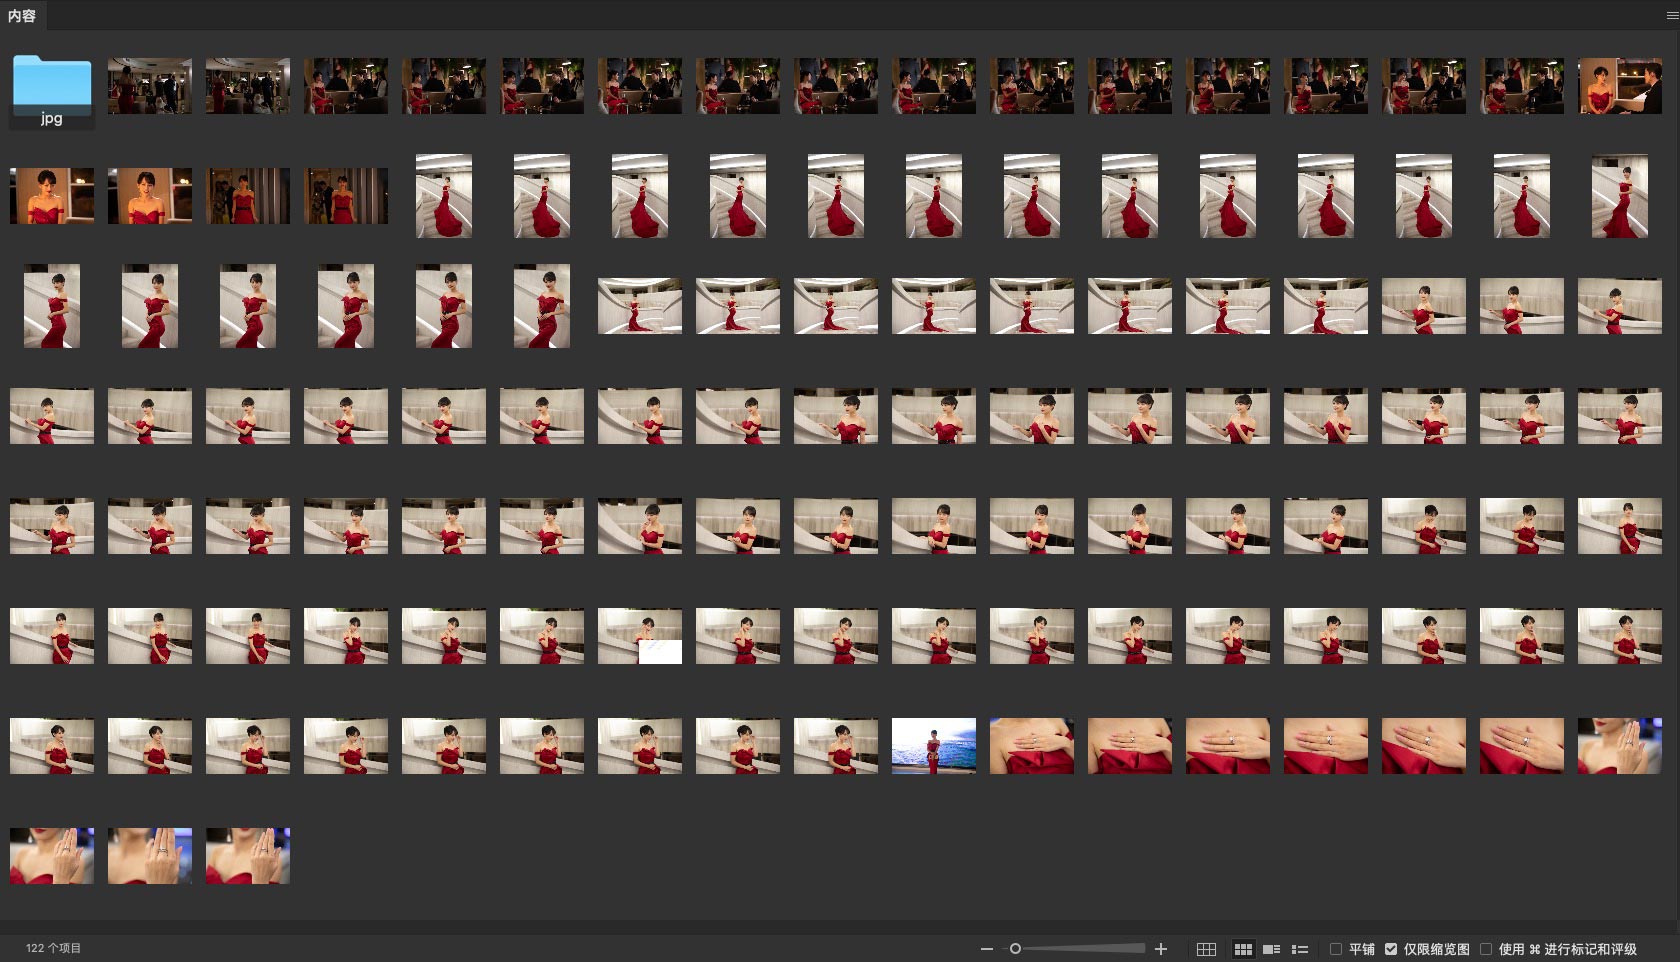The width and height of the screenshot is (1680, 962).
Task: Switch to thumbnail view mode
Action: (x=1243, y=949)
